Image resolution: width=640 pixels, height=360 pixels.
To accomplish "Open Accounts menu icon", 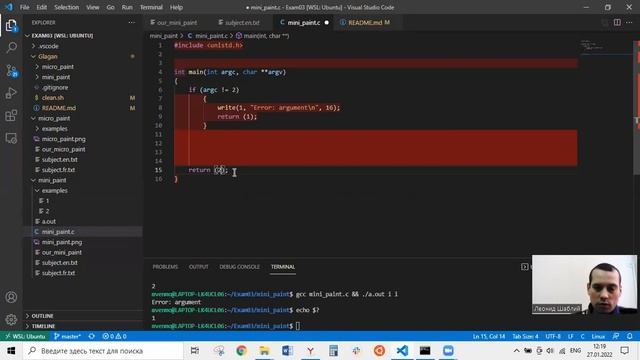I will pyautogui.click(x=11, y=297).
